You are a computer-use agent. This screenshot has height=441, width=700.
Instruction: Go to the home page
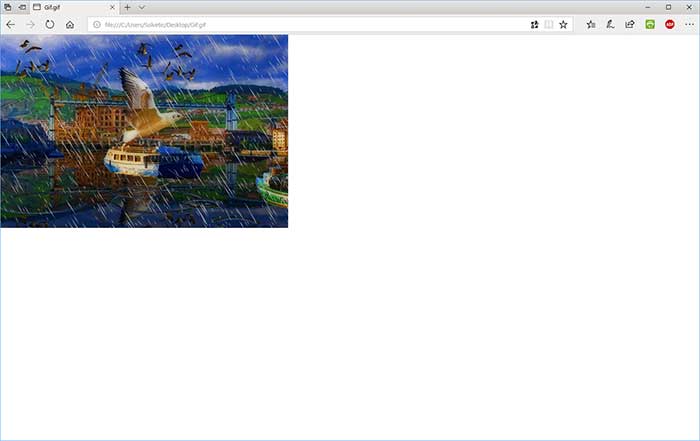coord(70,25)
